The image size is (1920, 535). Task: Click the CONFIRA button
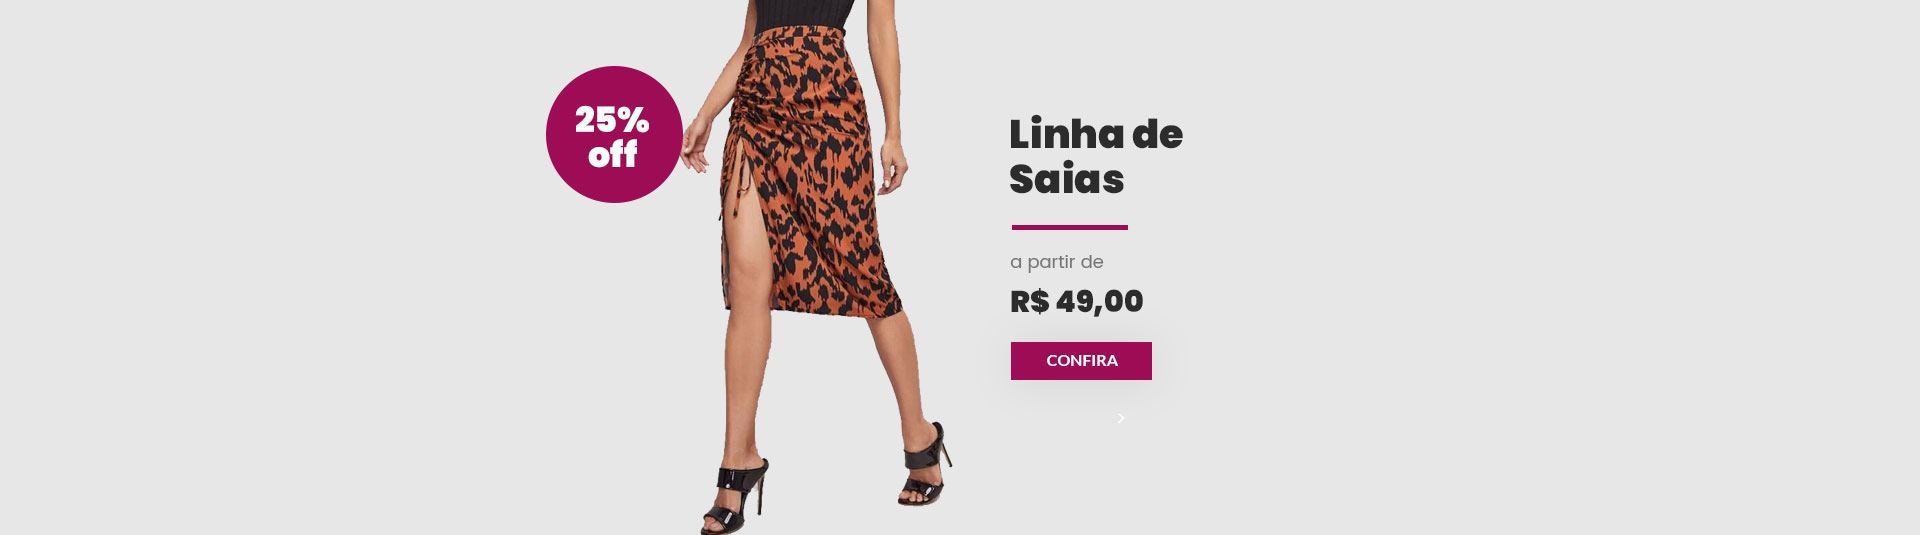click(x=1081, y=361)
